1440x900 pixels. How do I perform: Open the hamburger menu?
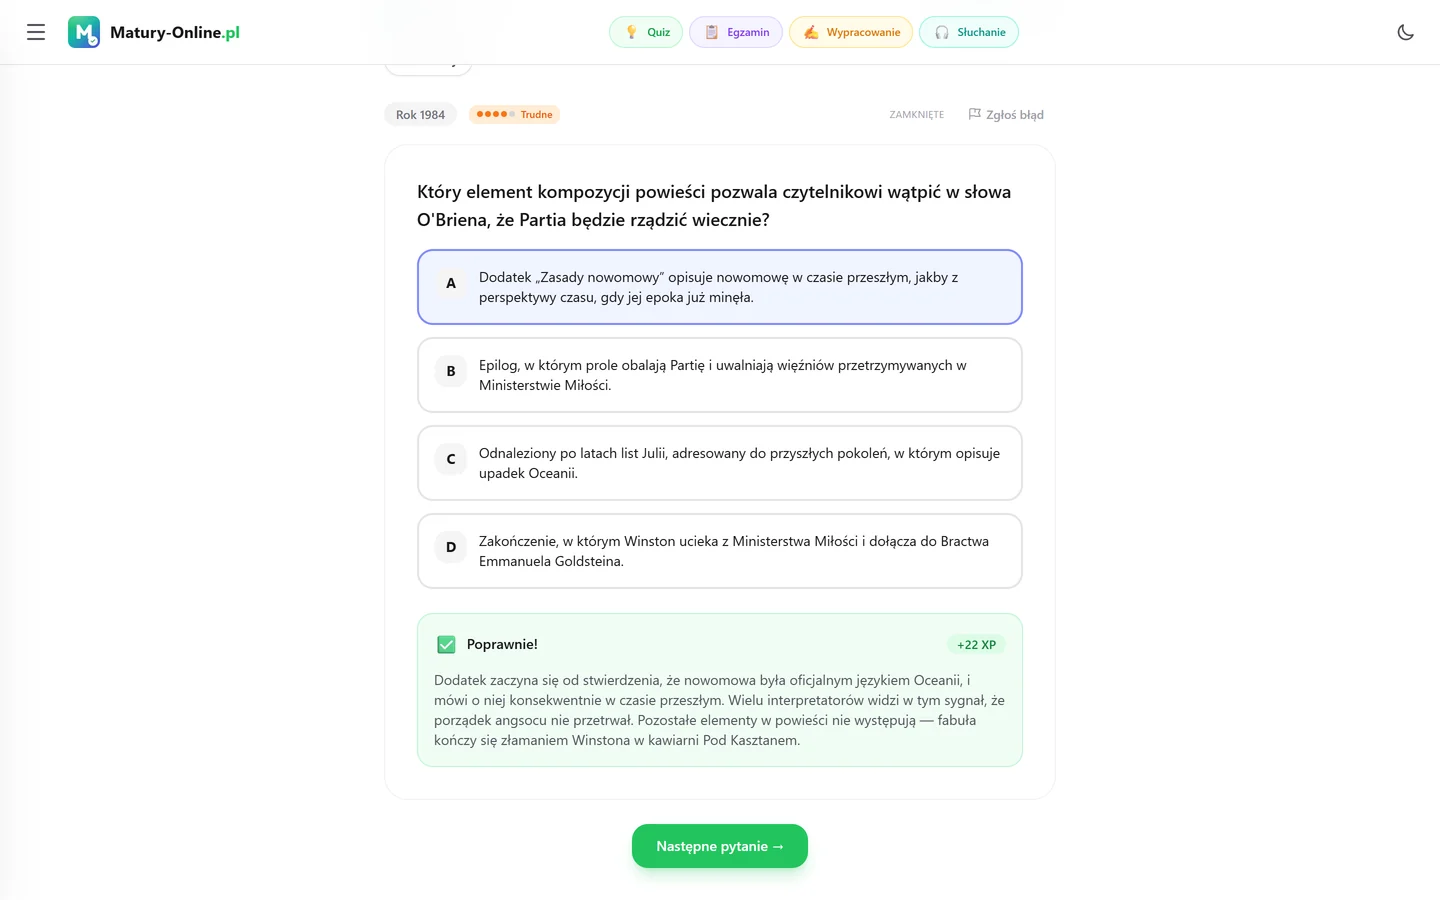tap(36, 32)
